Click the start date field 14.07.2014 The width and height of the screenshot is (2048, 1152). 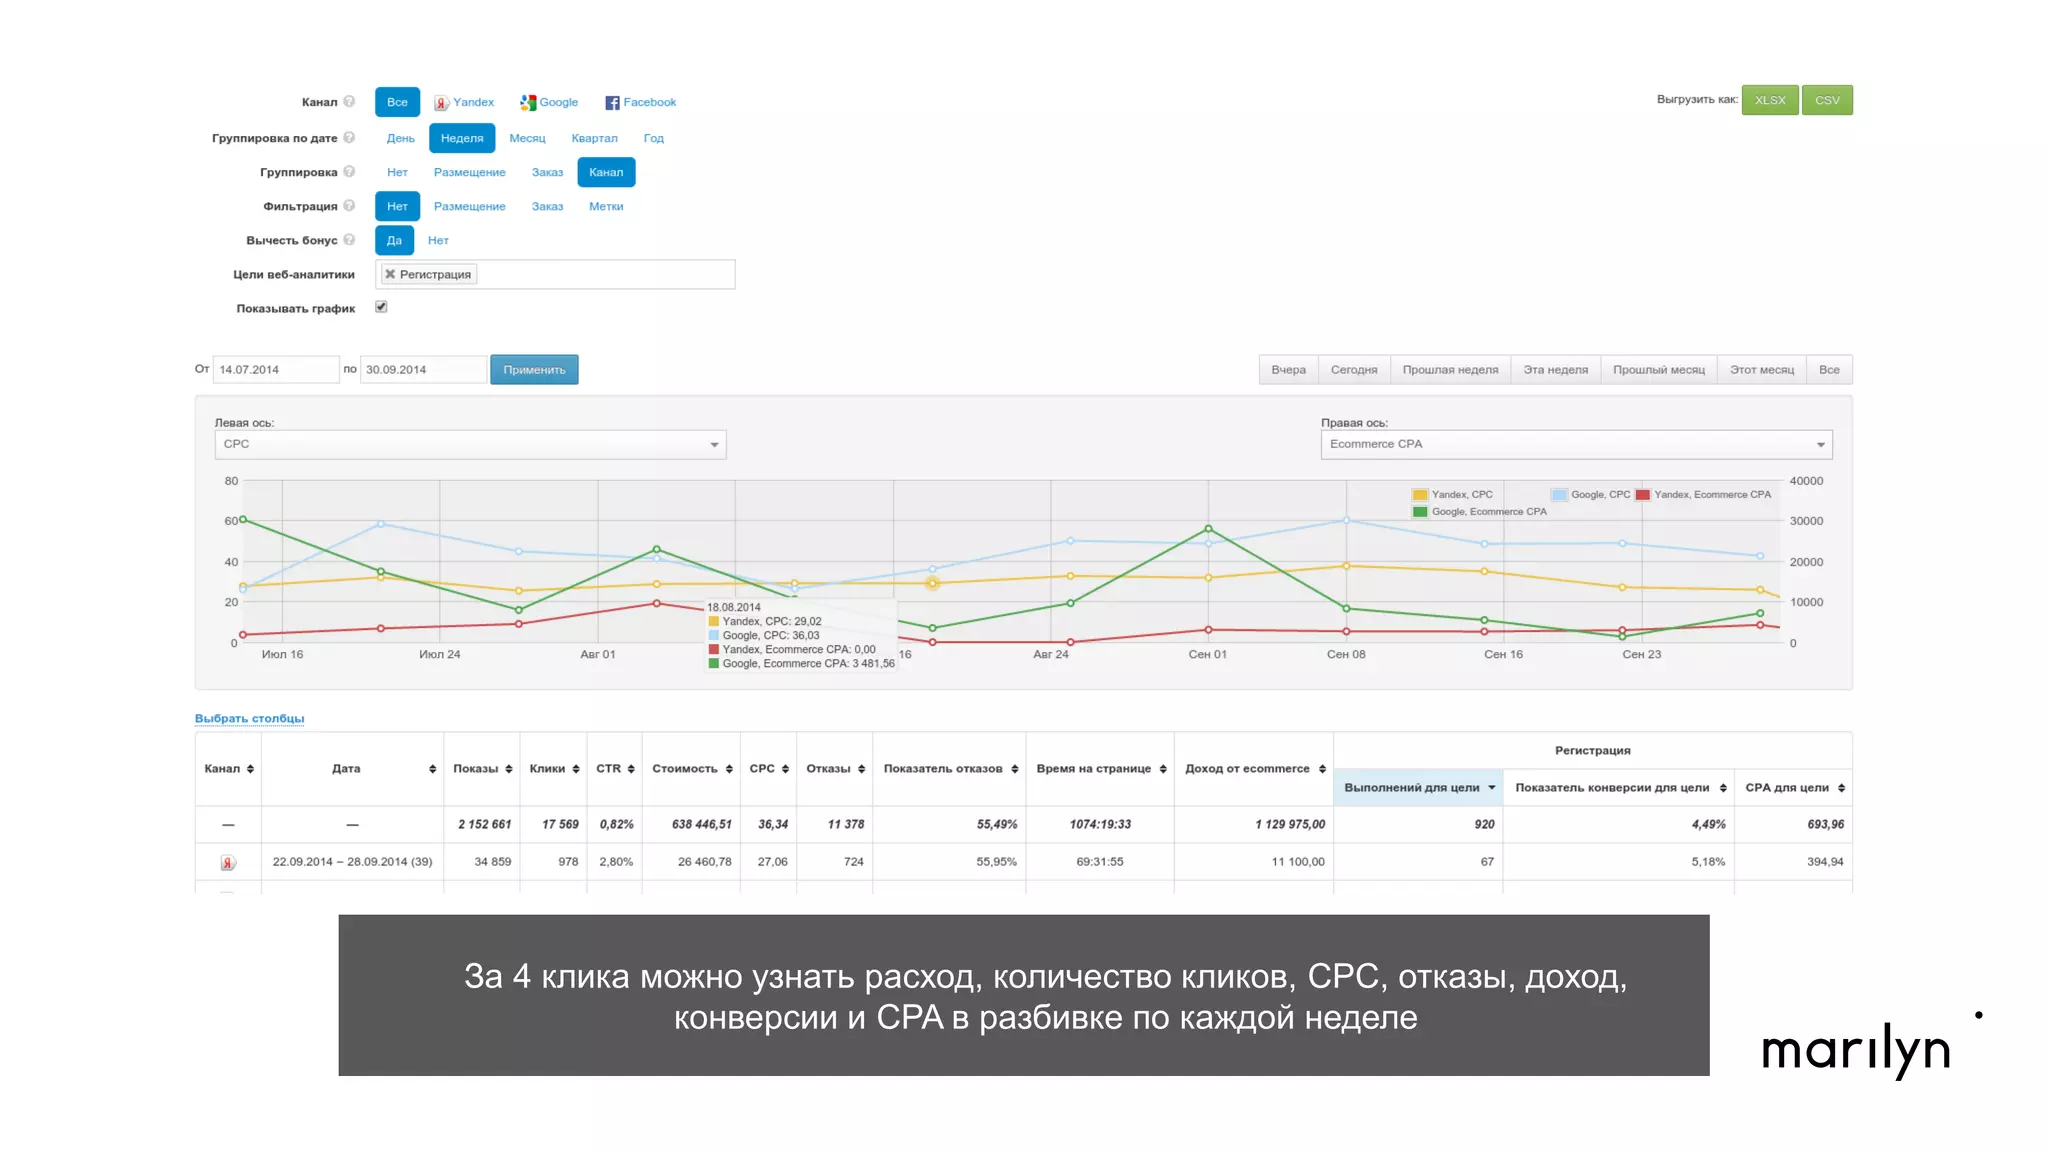pyautogui.click(x=275, y=369)
